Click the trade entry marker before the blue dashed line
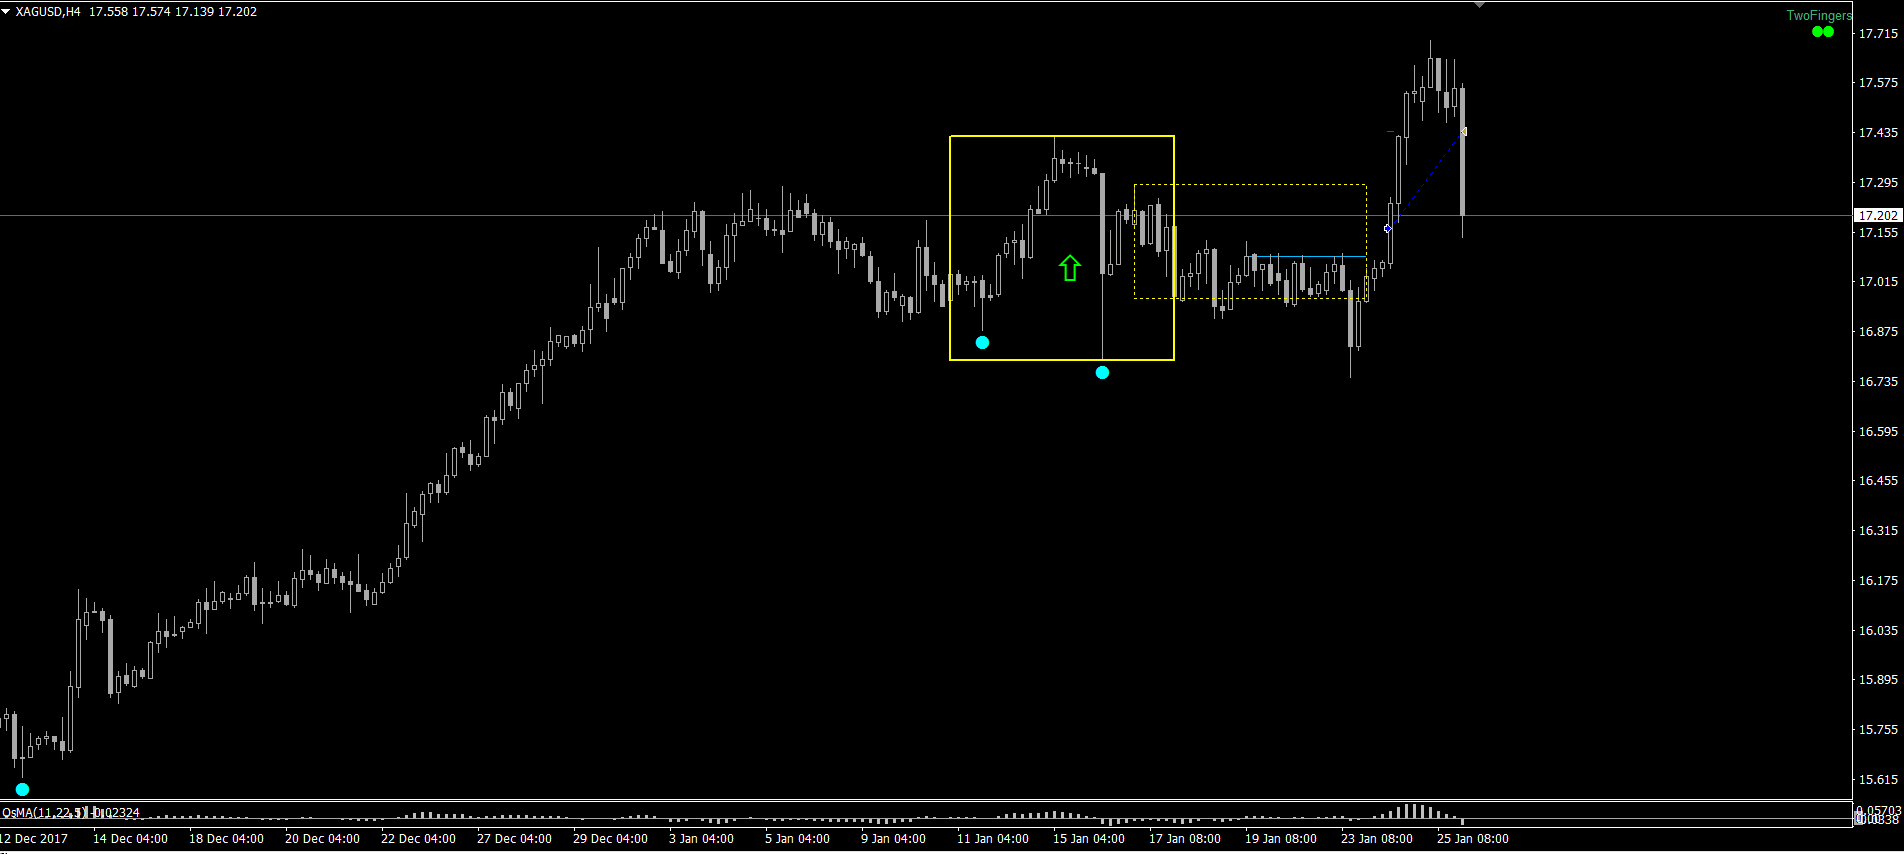Screen dimensions: 1904x854 [1388, 228]
